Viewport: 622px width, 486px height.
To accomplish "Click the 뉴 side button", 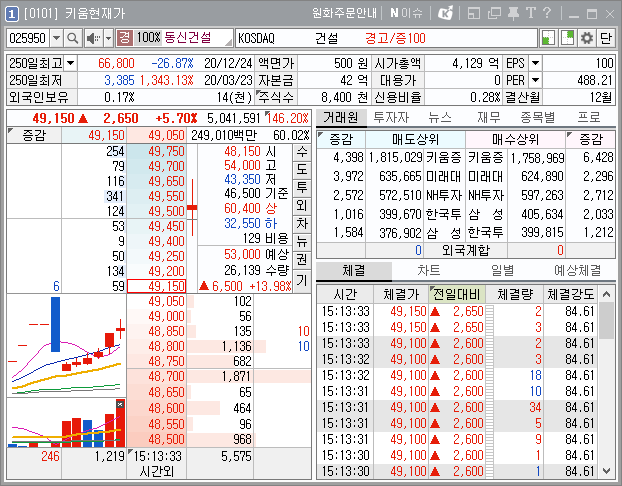I will click(302, 242).
